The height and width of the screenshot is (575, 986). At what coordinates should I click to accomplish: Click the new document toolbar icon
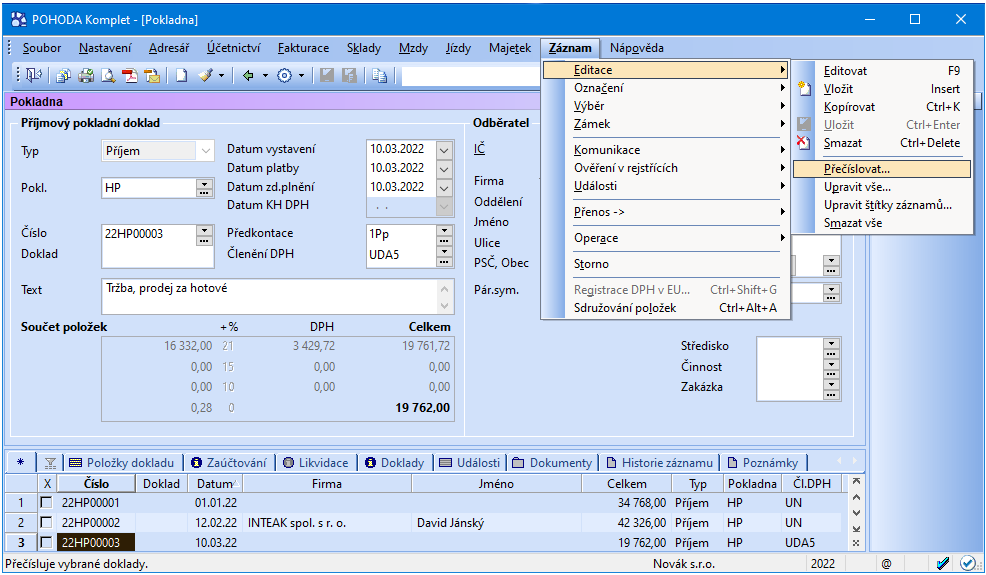(x=182, y=76)
